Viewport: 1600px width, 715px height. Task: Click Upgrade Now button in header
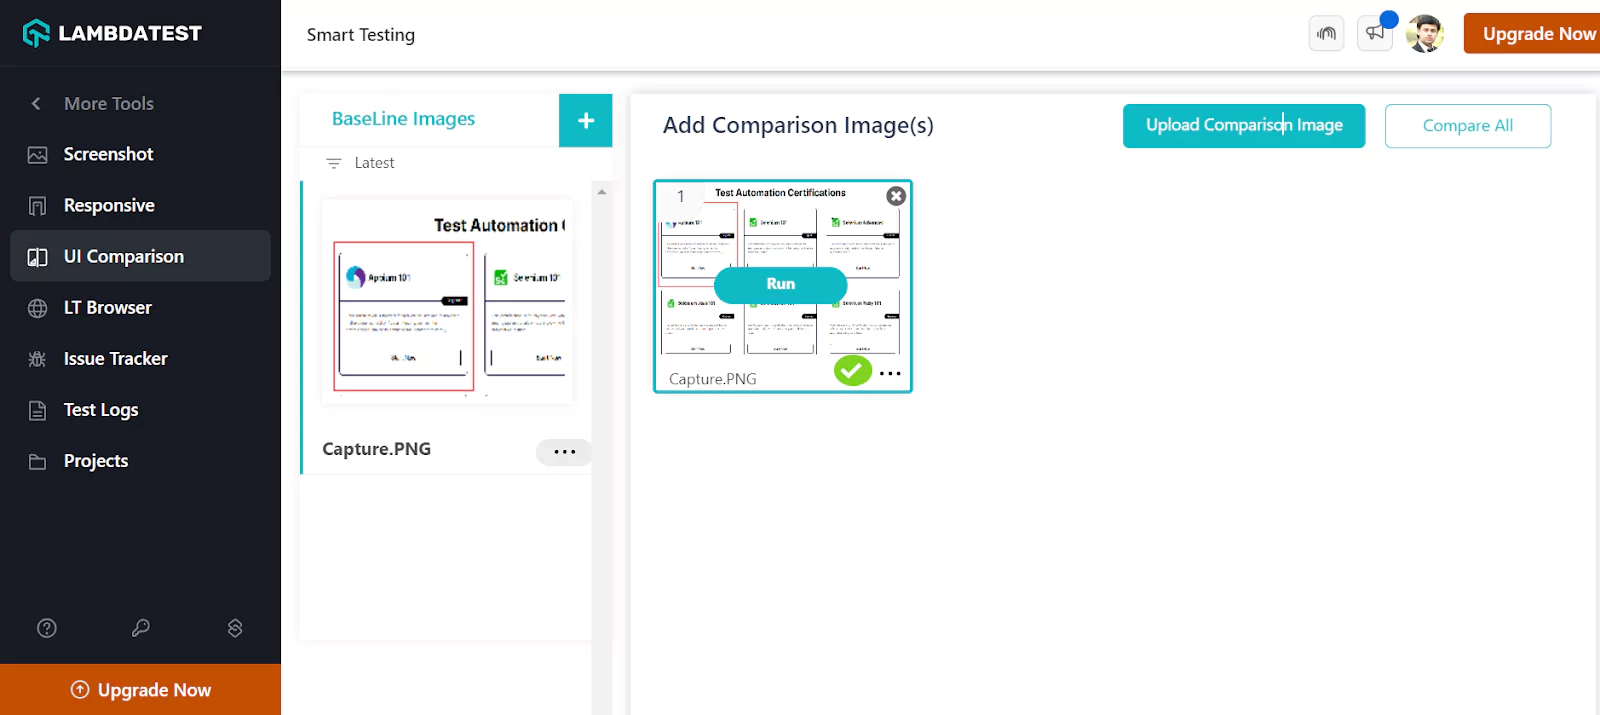[x=1532, y=33]
